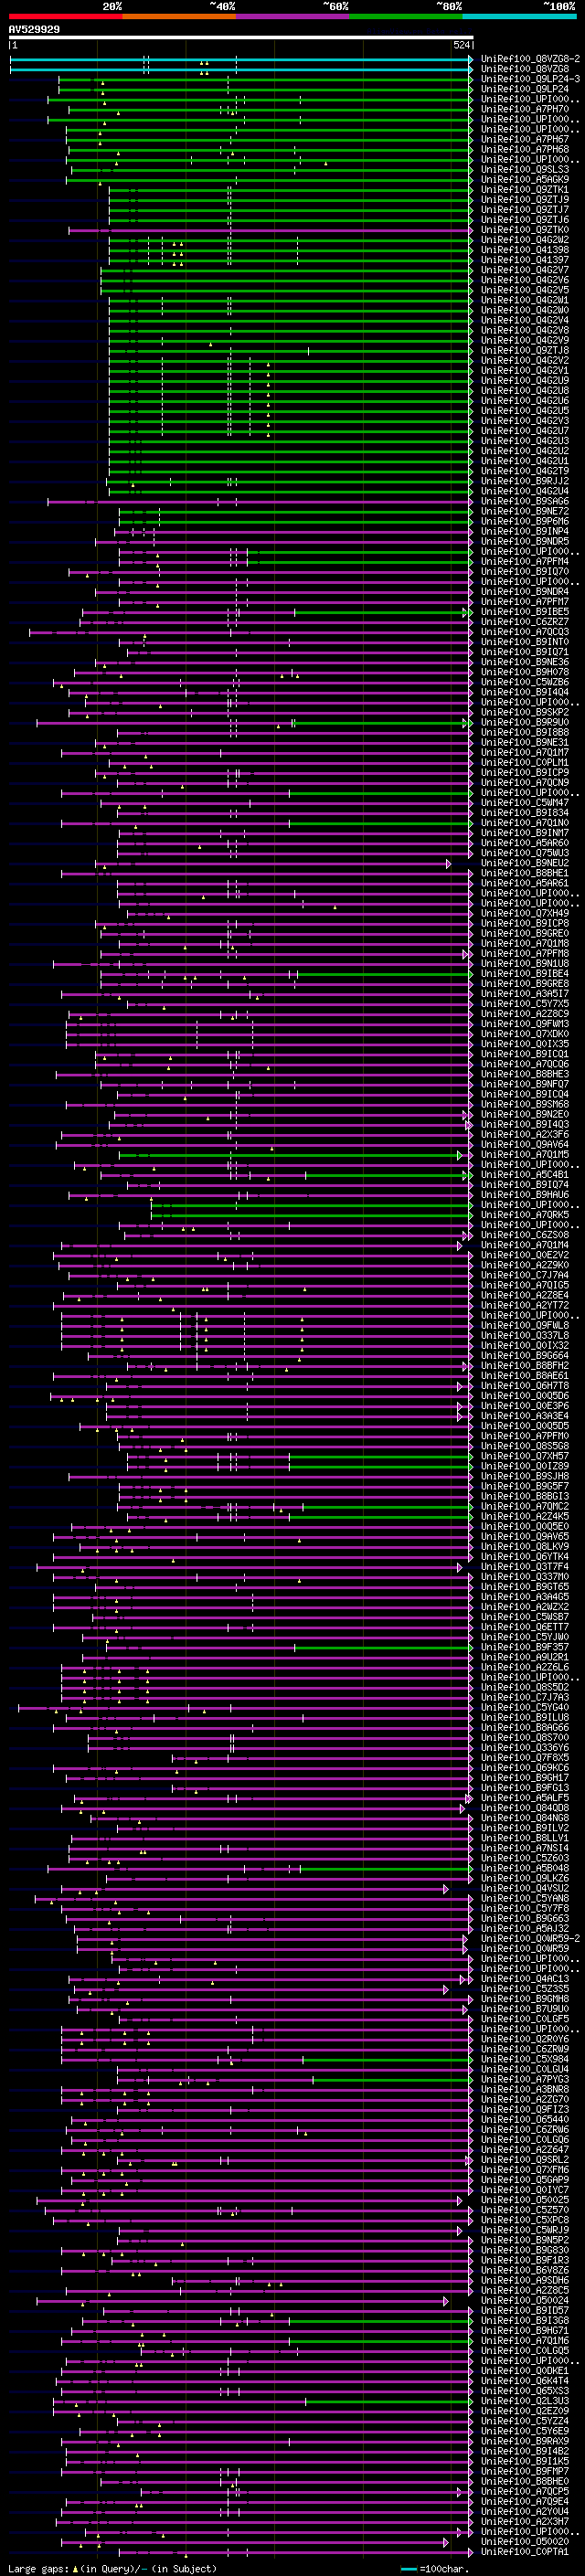Click the query end position 524

tap(461, 45)
